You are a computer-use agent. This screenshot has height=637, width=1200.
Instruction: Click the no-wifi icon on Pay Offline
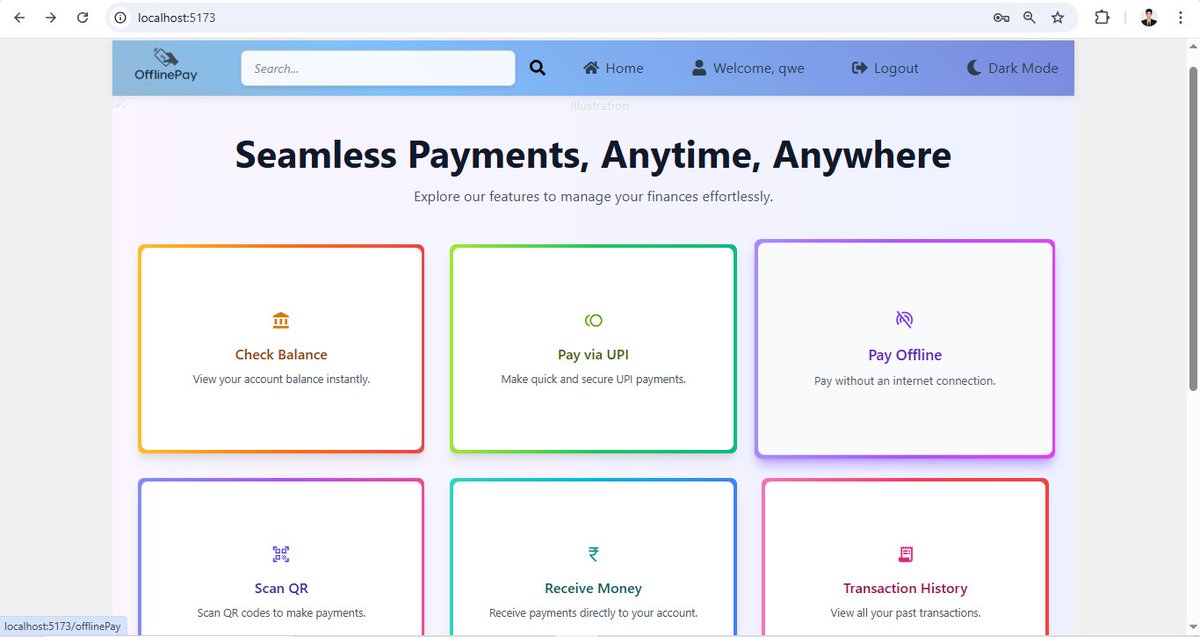pos(905,319)
